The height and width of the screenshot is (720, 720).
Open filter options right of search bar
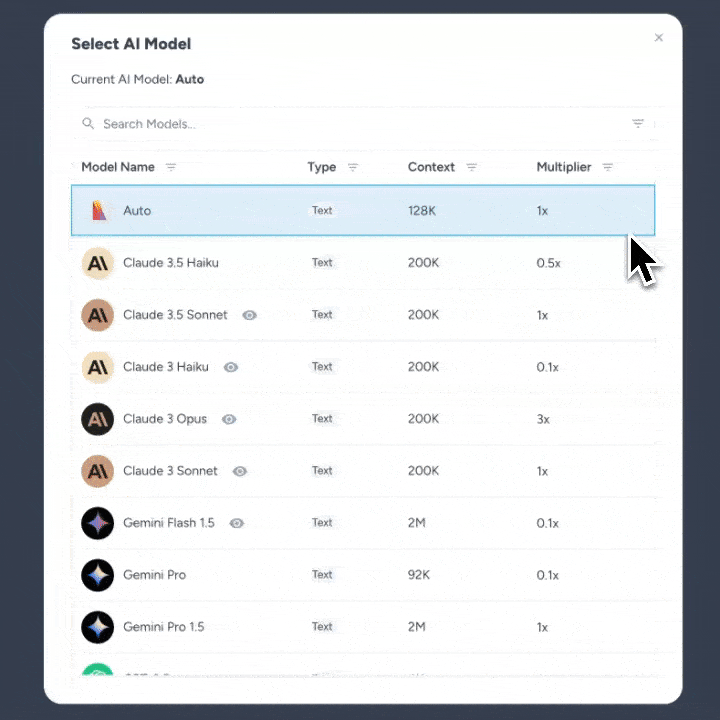[x=638, y=124]
